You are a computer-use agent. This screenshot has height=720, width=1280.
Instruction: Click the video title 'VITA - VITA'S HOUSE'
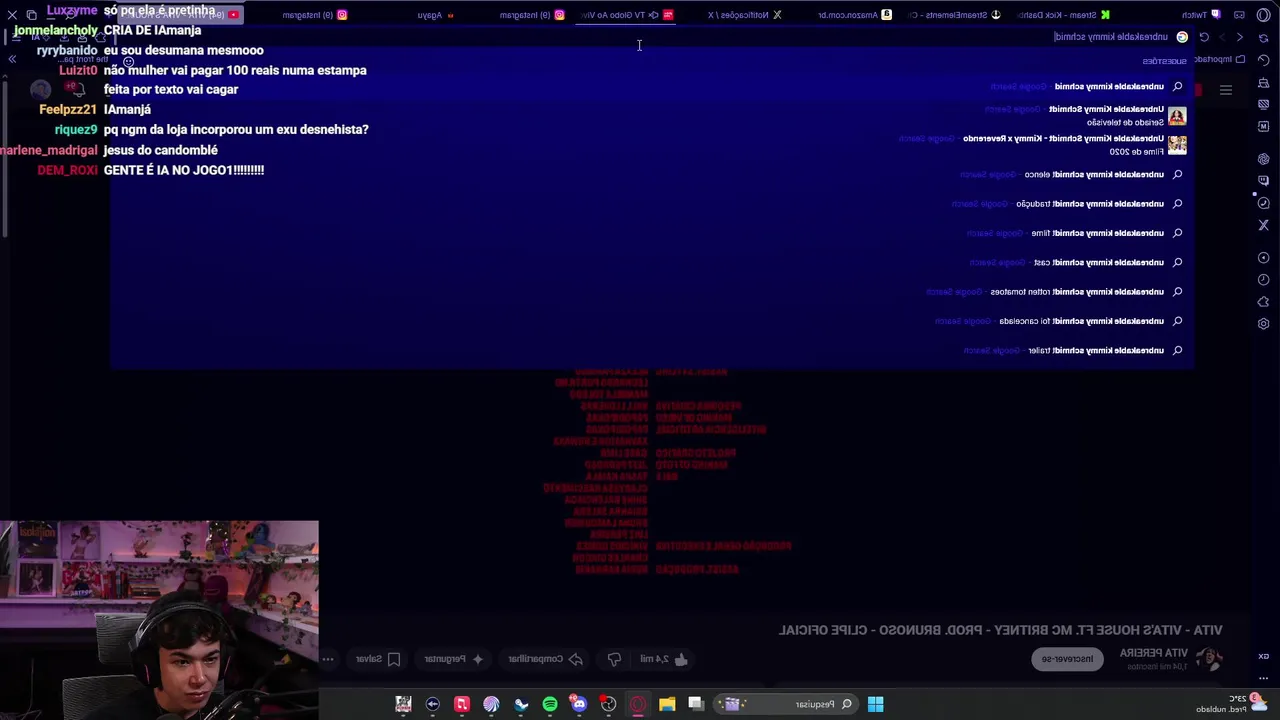[1000, 630]
